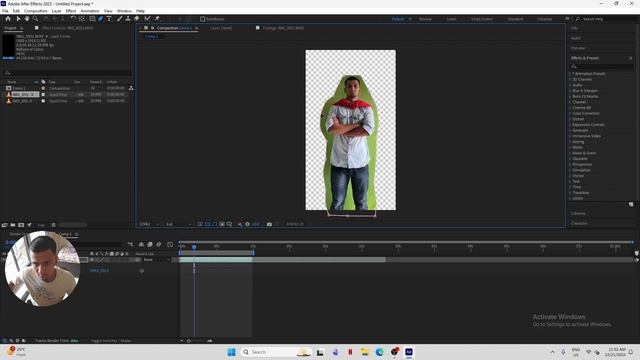
Task: Expand the 3D Channel effects category
Action: 570,79
